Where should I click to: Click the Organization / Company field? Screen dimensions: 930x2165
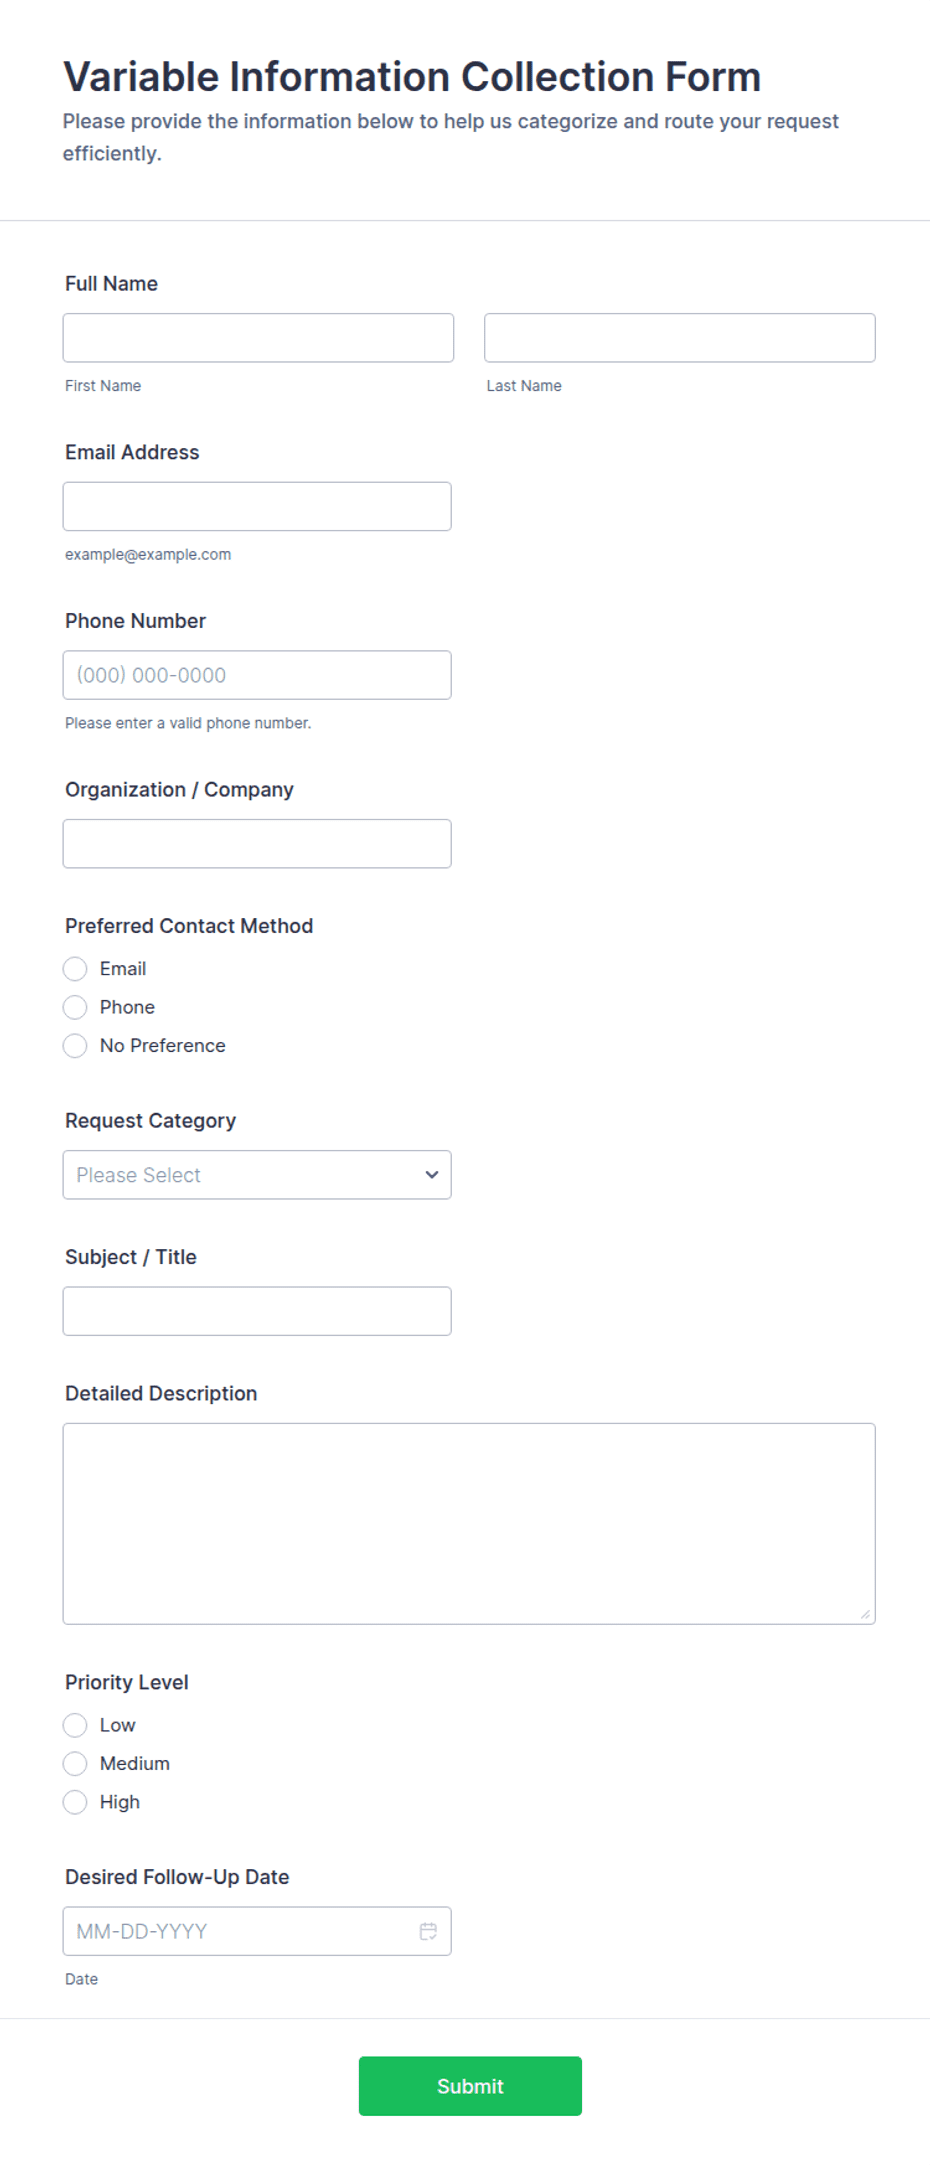coord(257,844)
